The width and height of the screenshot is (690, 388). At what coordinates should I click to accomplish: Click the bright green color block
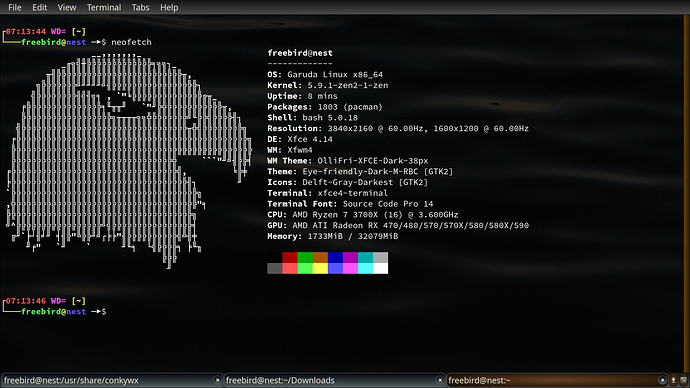305,268
